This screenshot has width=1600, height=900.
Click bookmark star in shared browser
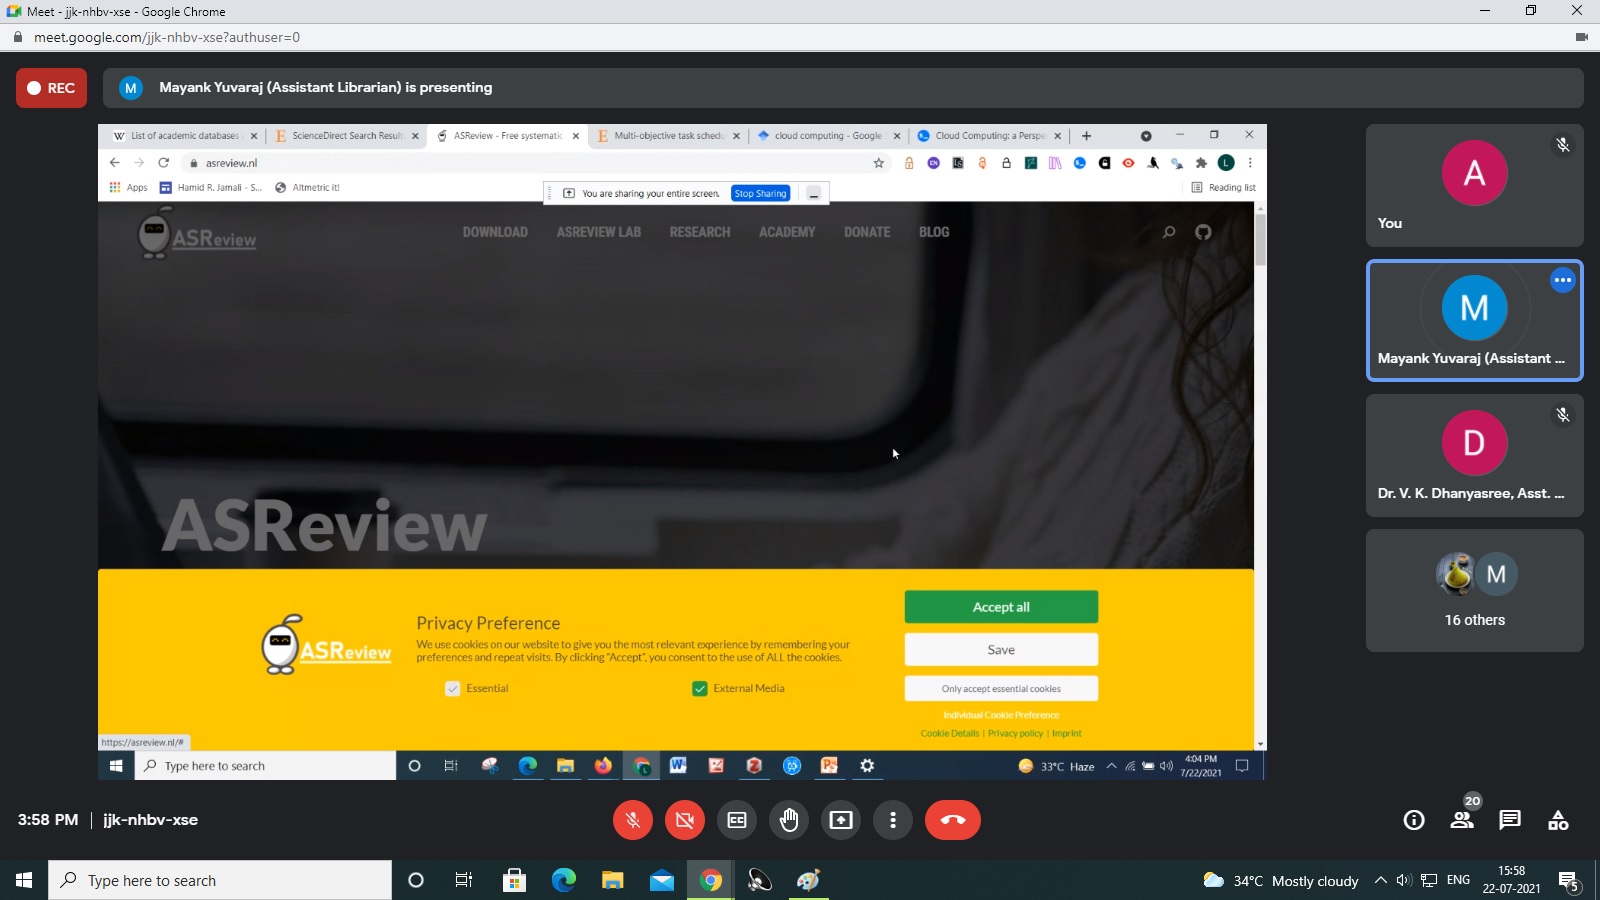click(879, 163)
